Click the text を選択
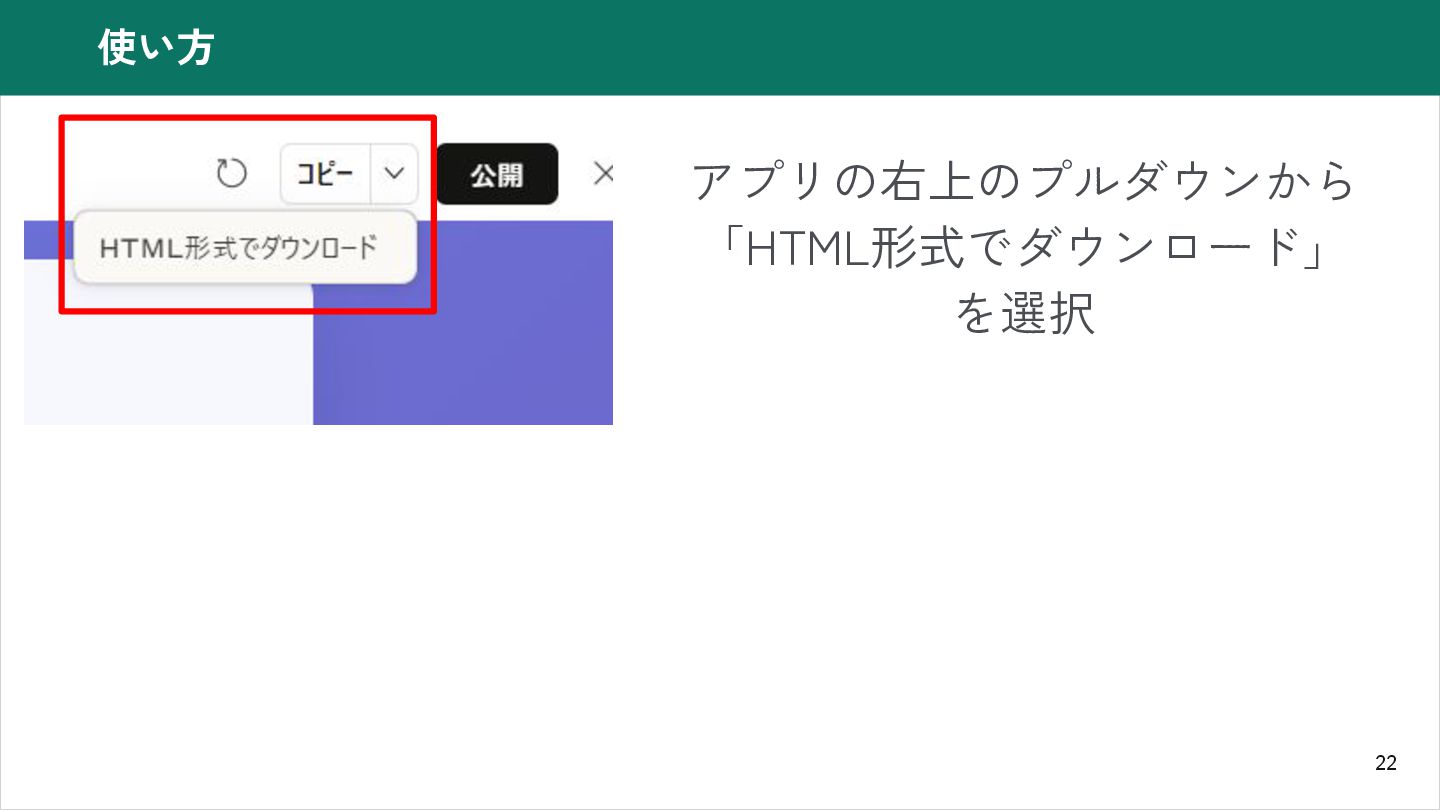The width and height of the screenshot is (1440, 810). [1024, 315]
